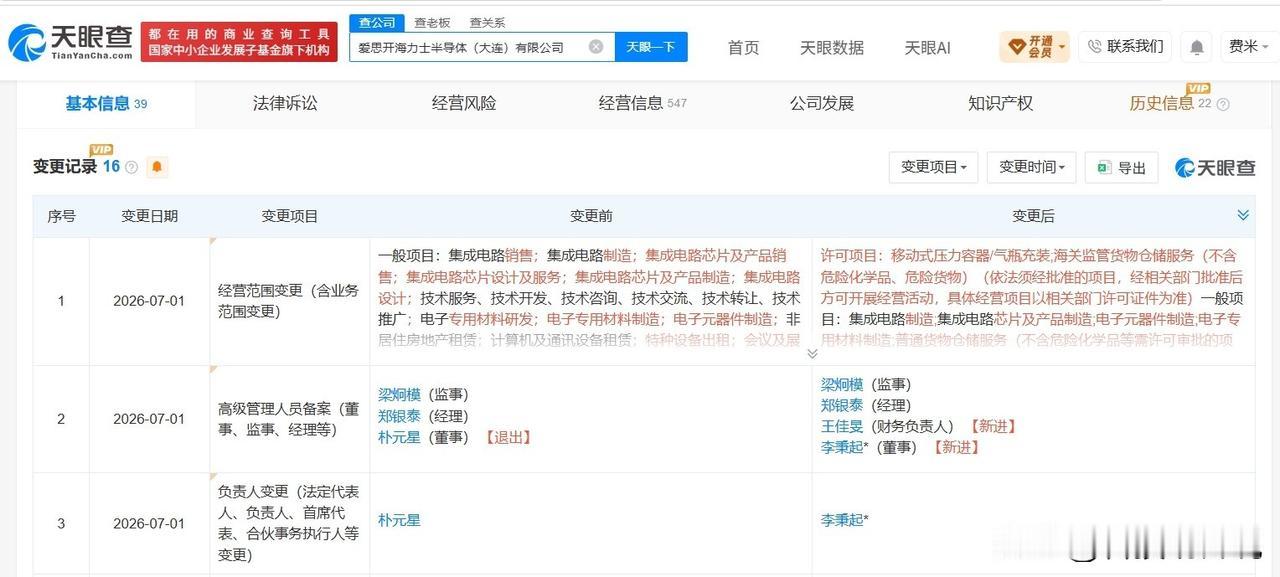Click the 变更前 column header
The height and width of the screenshot is (577, 1280).
click(591, 216)
